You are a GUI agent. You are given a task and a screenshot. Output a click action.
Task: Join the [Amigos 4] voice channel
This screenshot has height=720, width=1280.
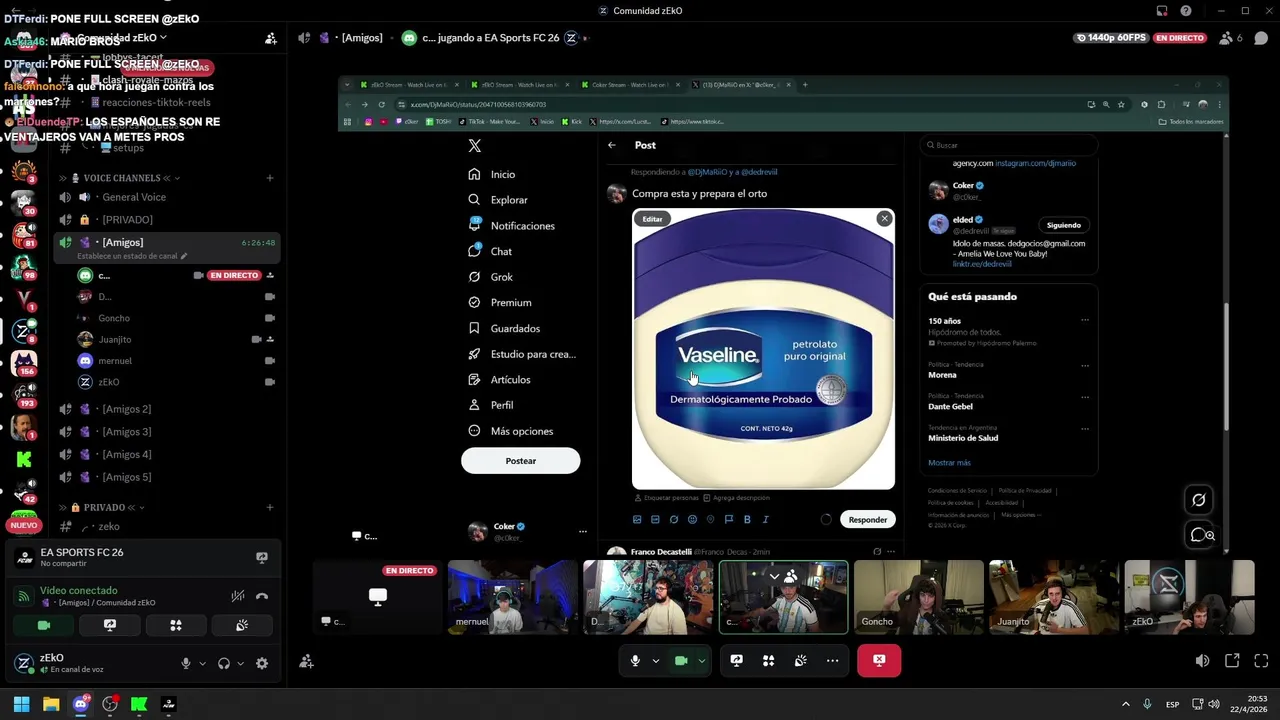pos(168,454)
